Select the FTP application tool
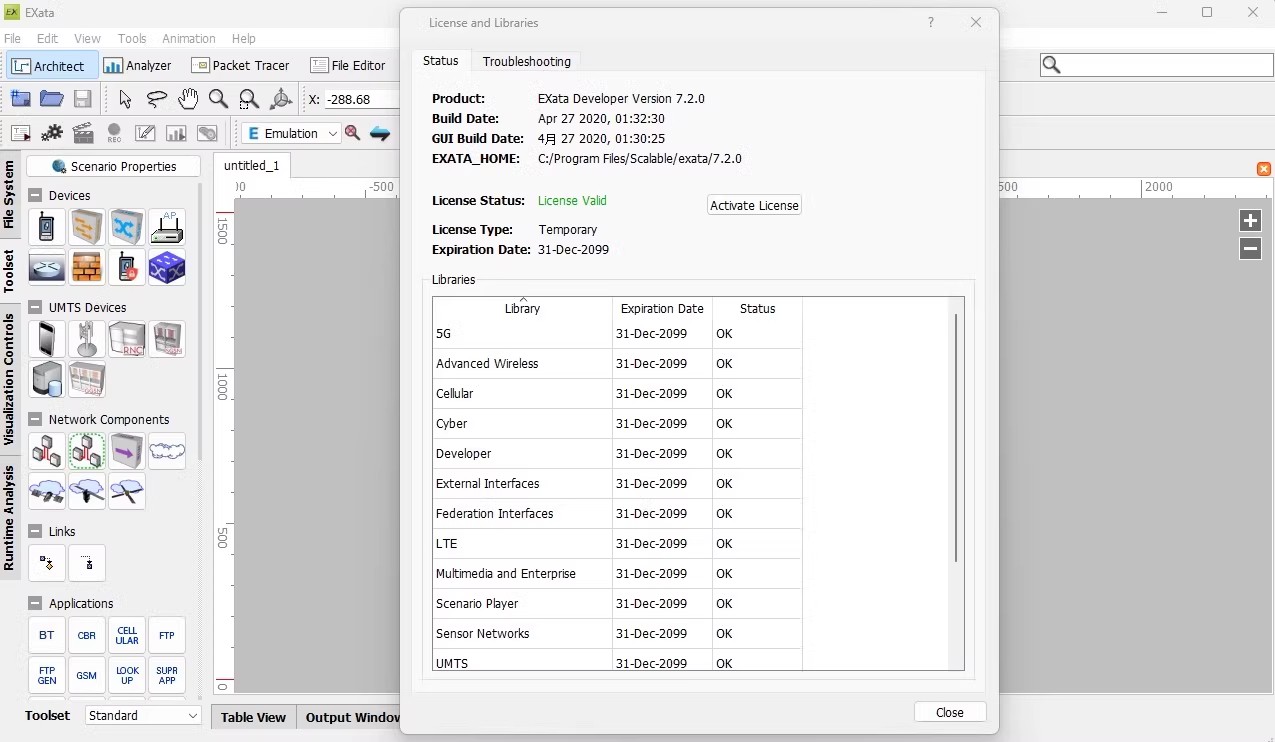This screenshot has width=1275, height=742. point(167,635)
